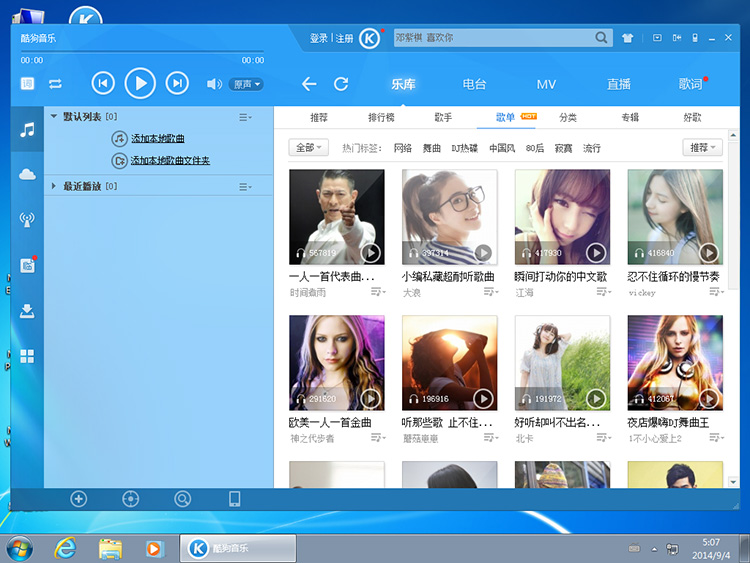The width and height of the screenshot is (750, 563).
Task: Click the 登录 login link
Action: coord(319,38)
